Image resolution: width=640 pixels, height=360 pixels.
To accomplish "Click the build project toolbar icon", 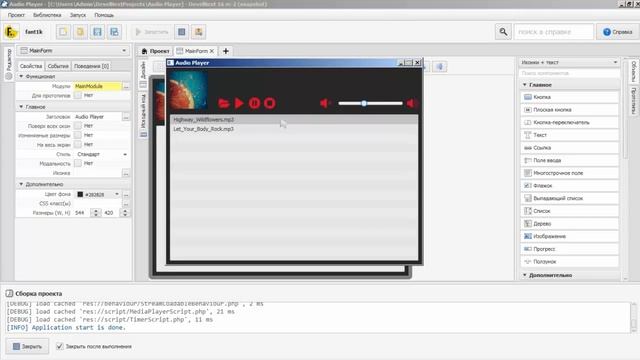I will point(199,32).
